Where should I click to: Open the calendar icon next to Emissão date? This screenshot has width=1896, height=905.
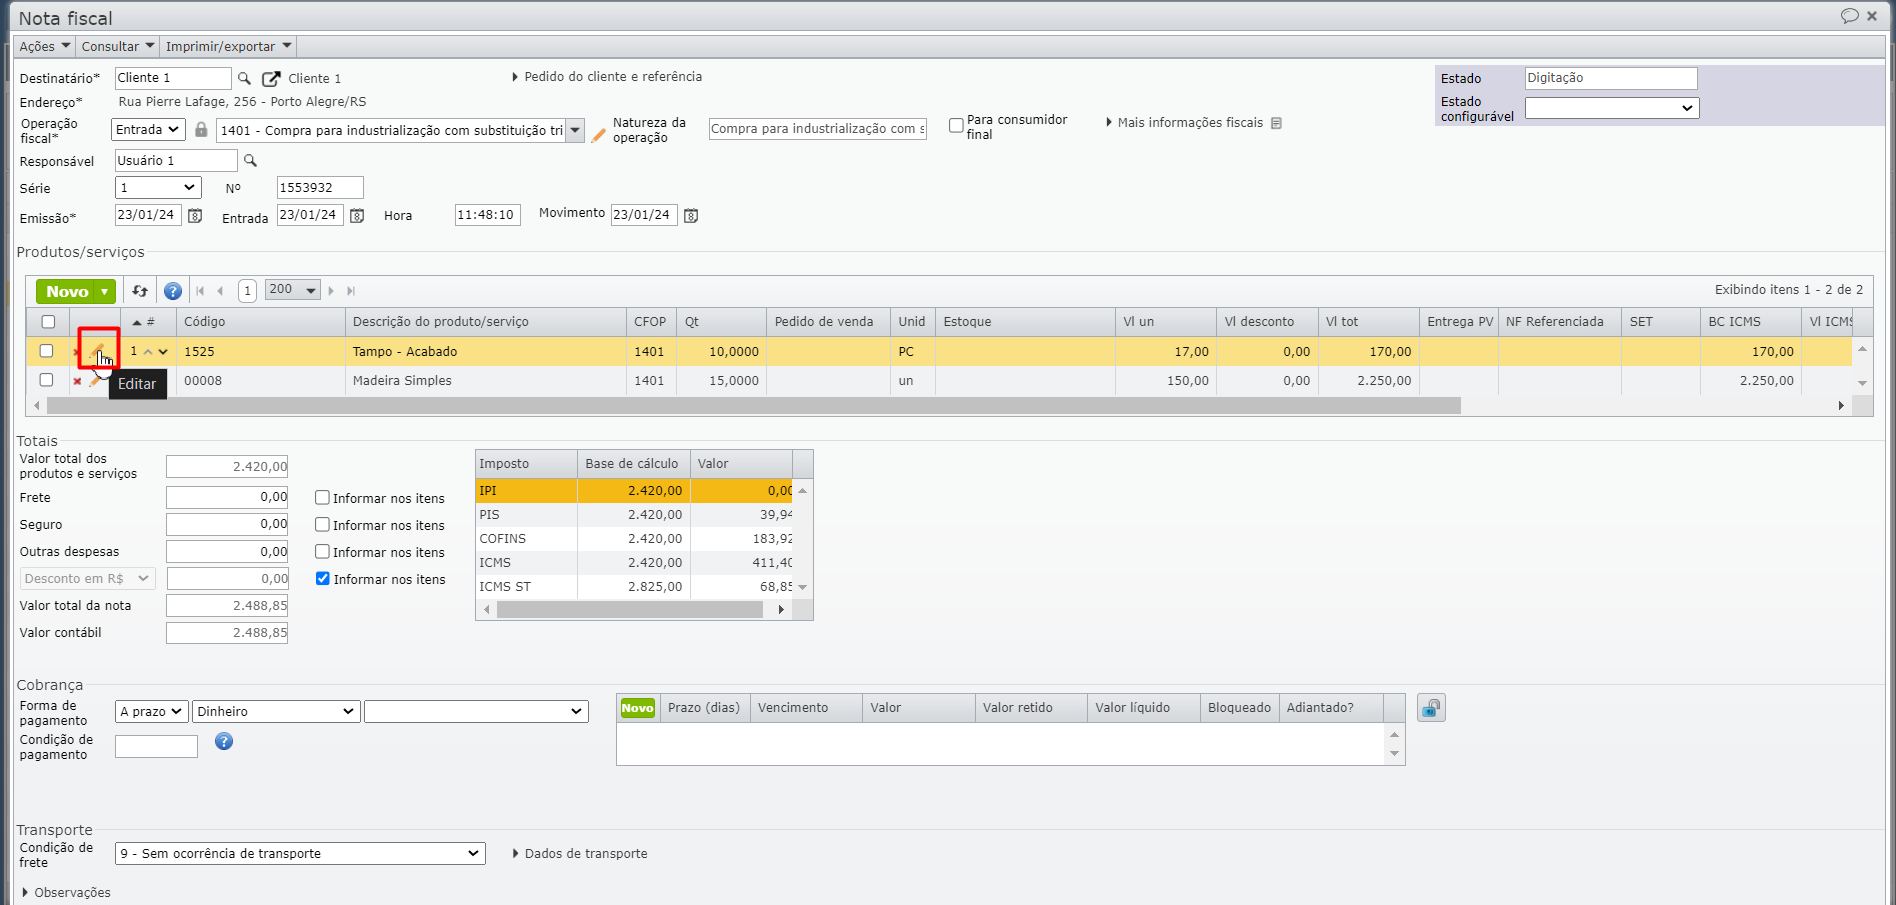[195, 216]
